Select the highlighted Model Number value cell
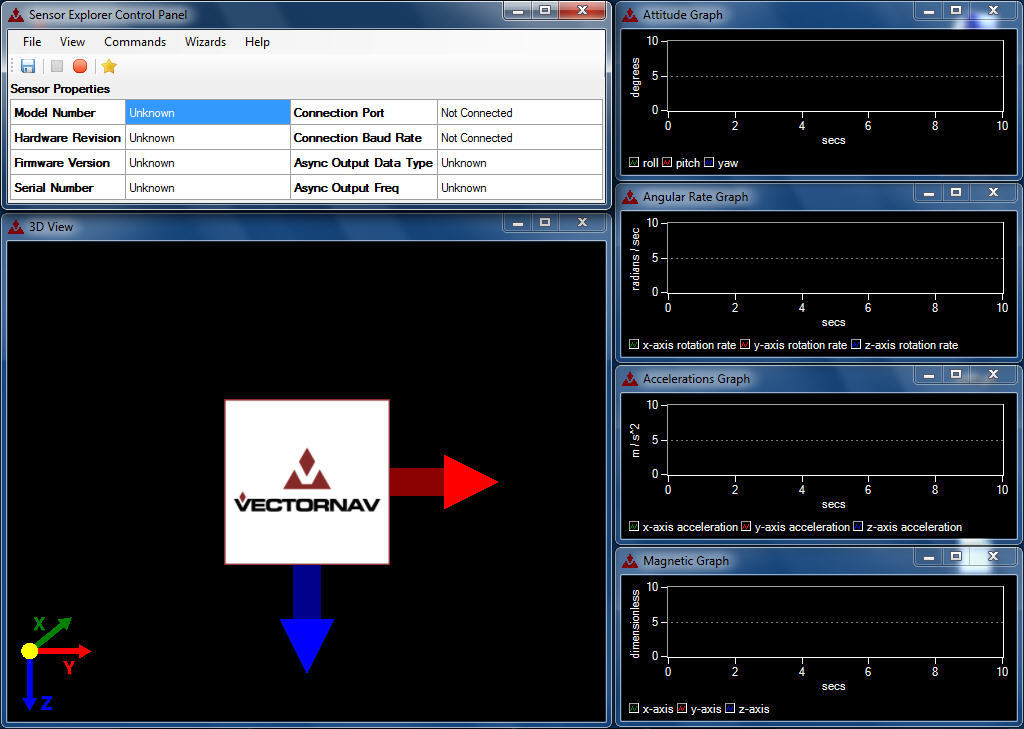The height and width of the screenshot is (729, 1024). [208, 112]
